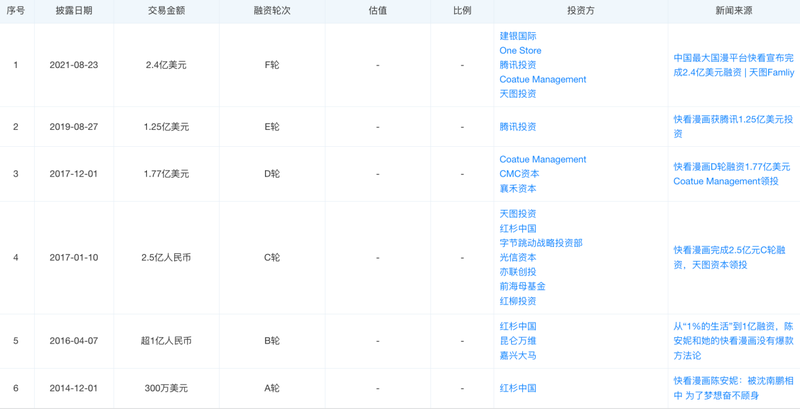Click the 交易金额 column header
This screenshot has height=409, width=800.
coord(166,11)
